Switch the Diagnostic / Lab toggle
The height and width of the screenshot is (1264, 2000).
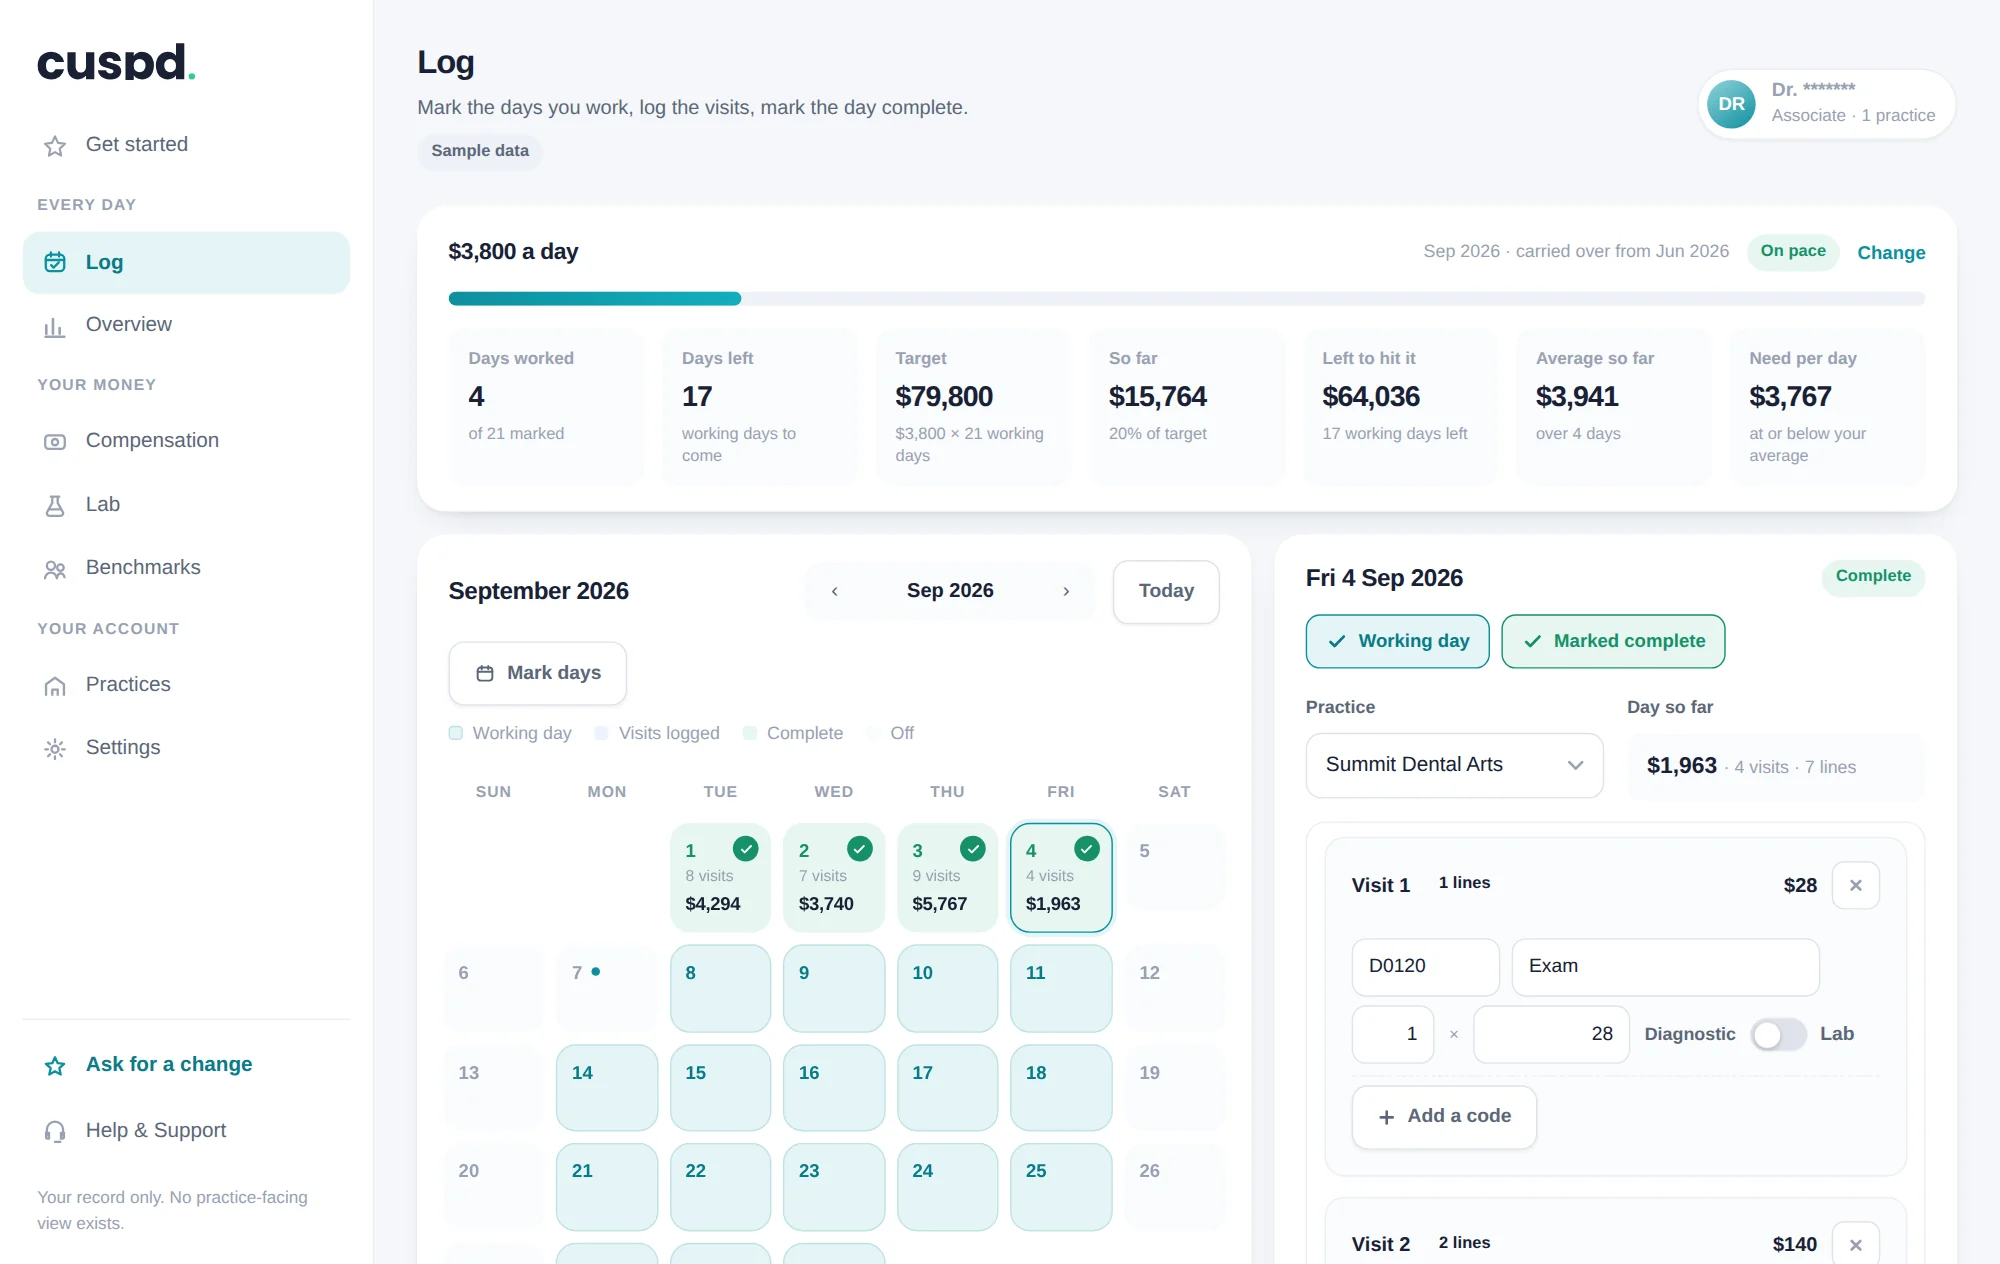(1778, 1034)
